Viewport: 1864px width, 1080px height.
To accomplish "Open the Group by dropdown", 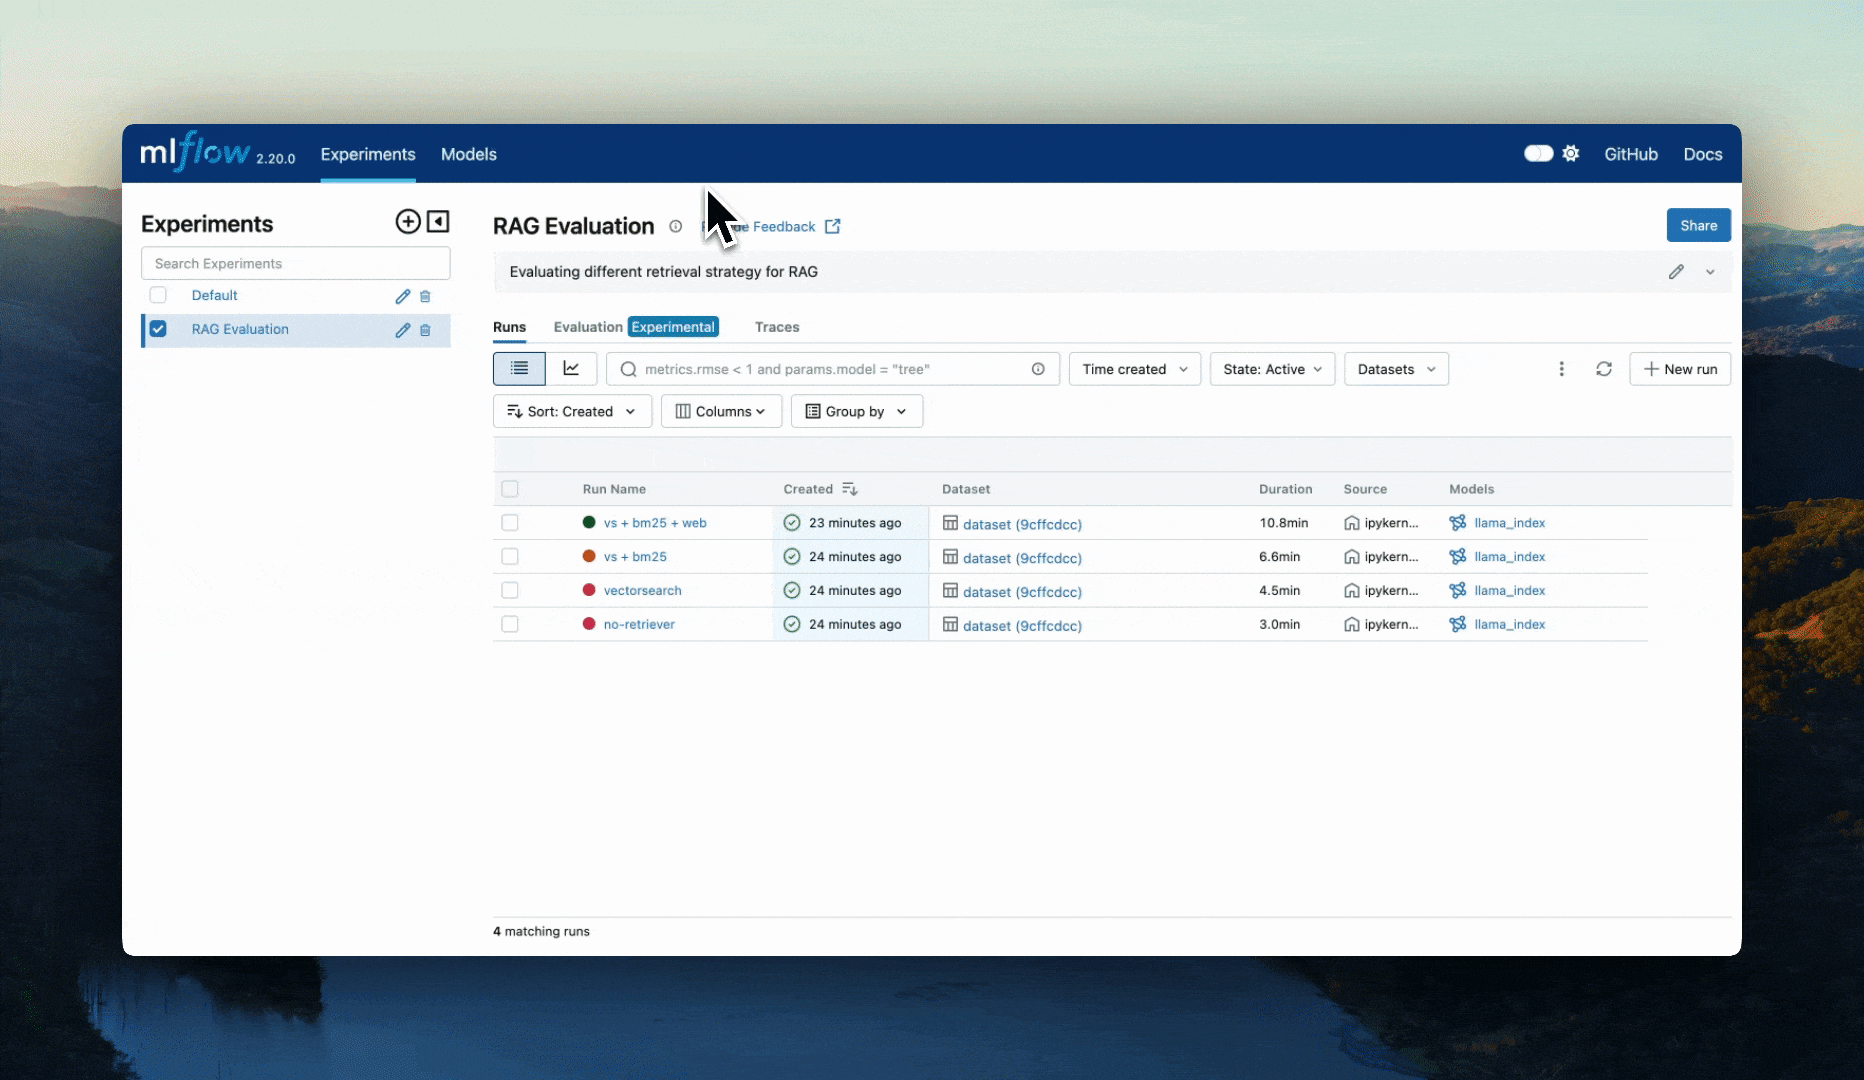I will (856, 412).
